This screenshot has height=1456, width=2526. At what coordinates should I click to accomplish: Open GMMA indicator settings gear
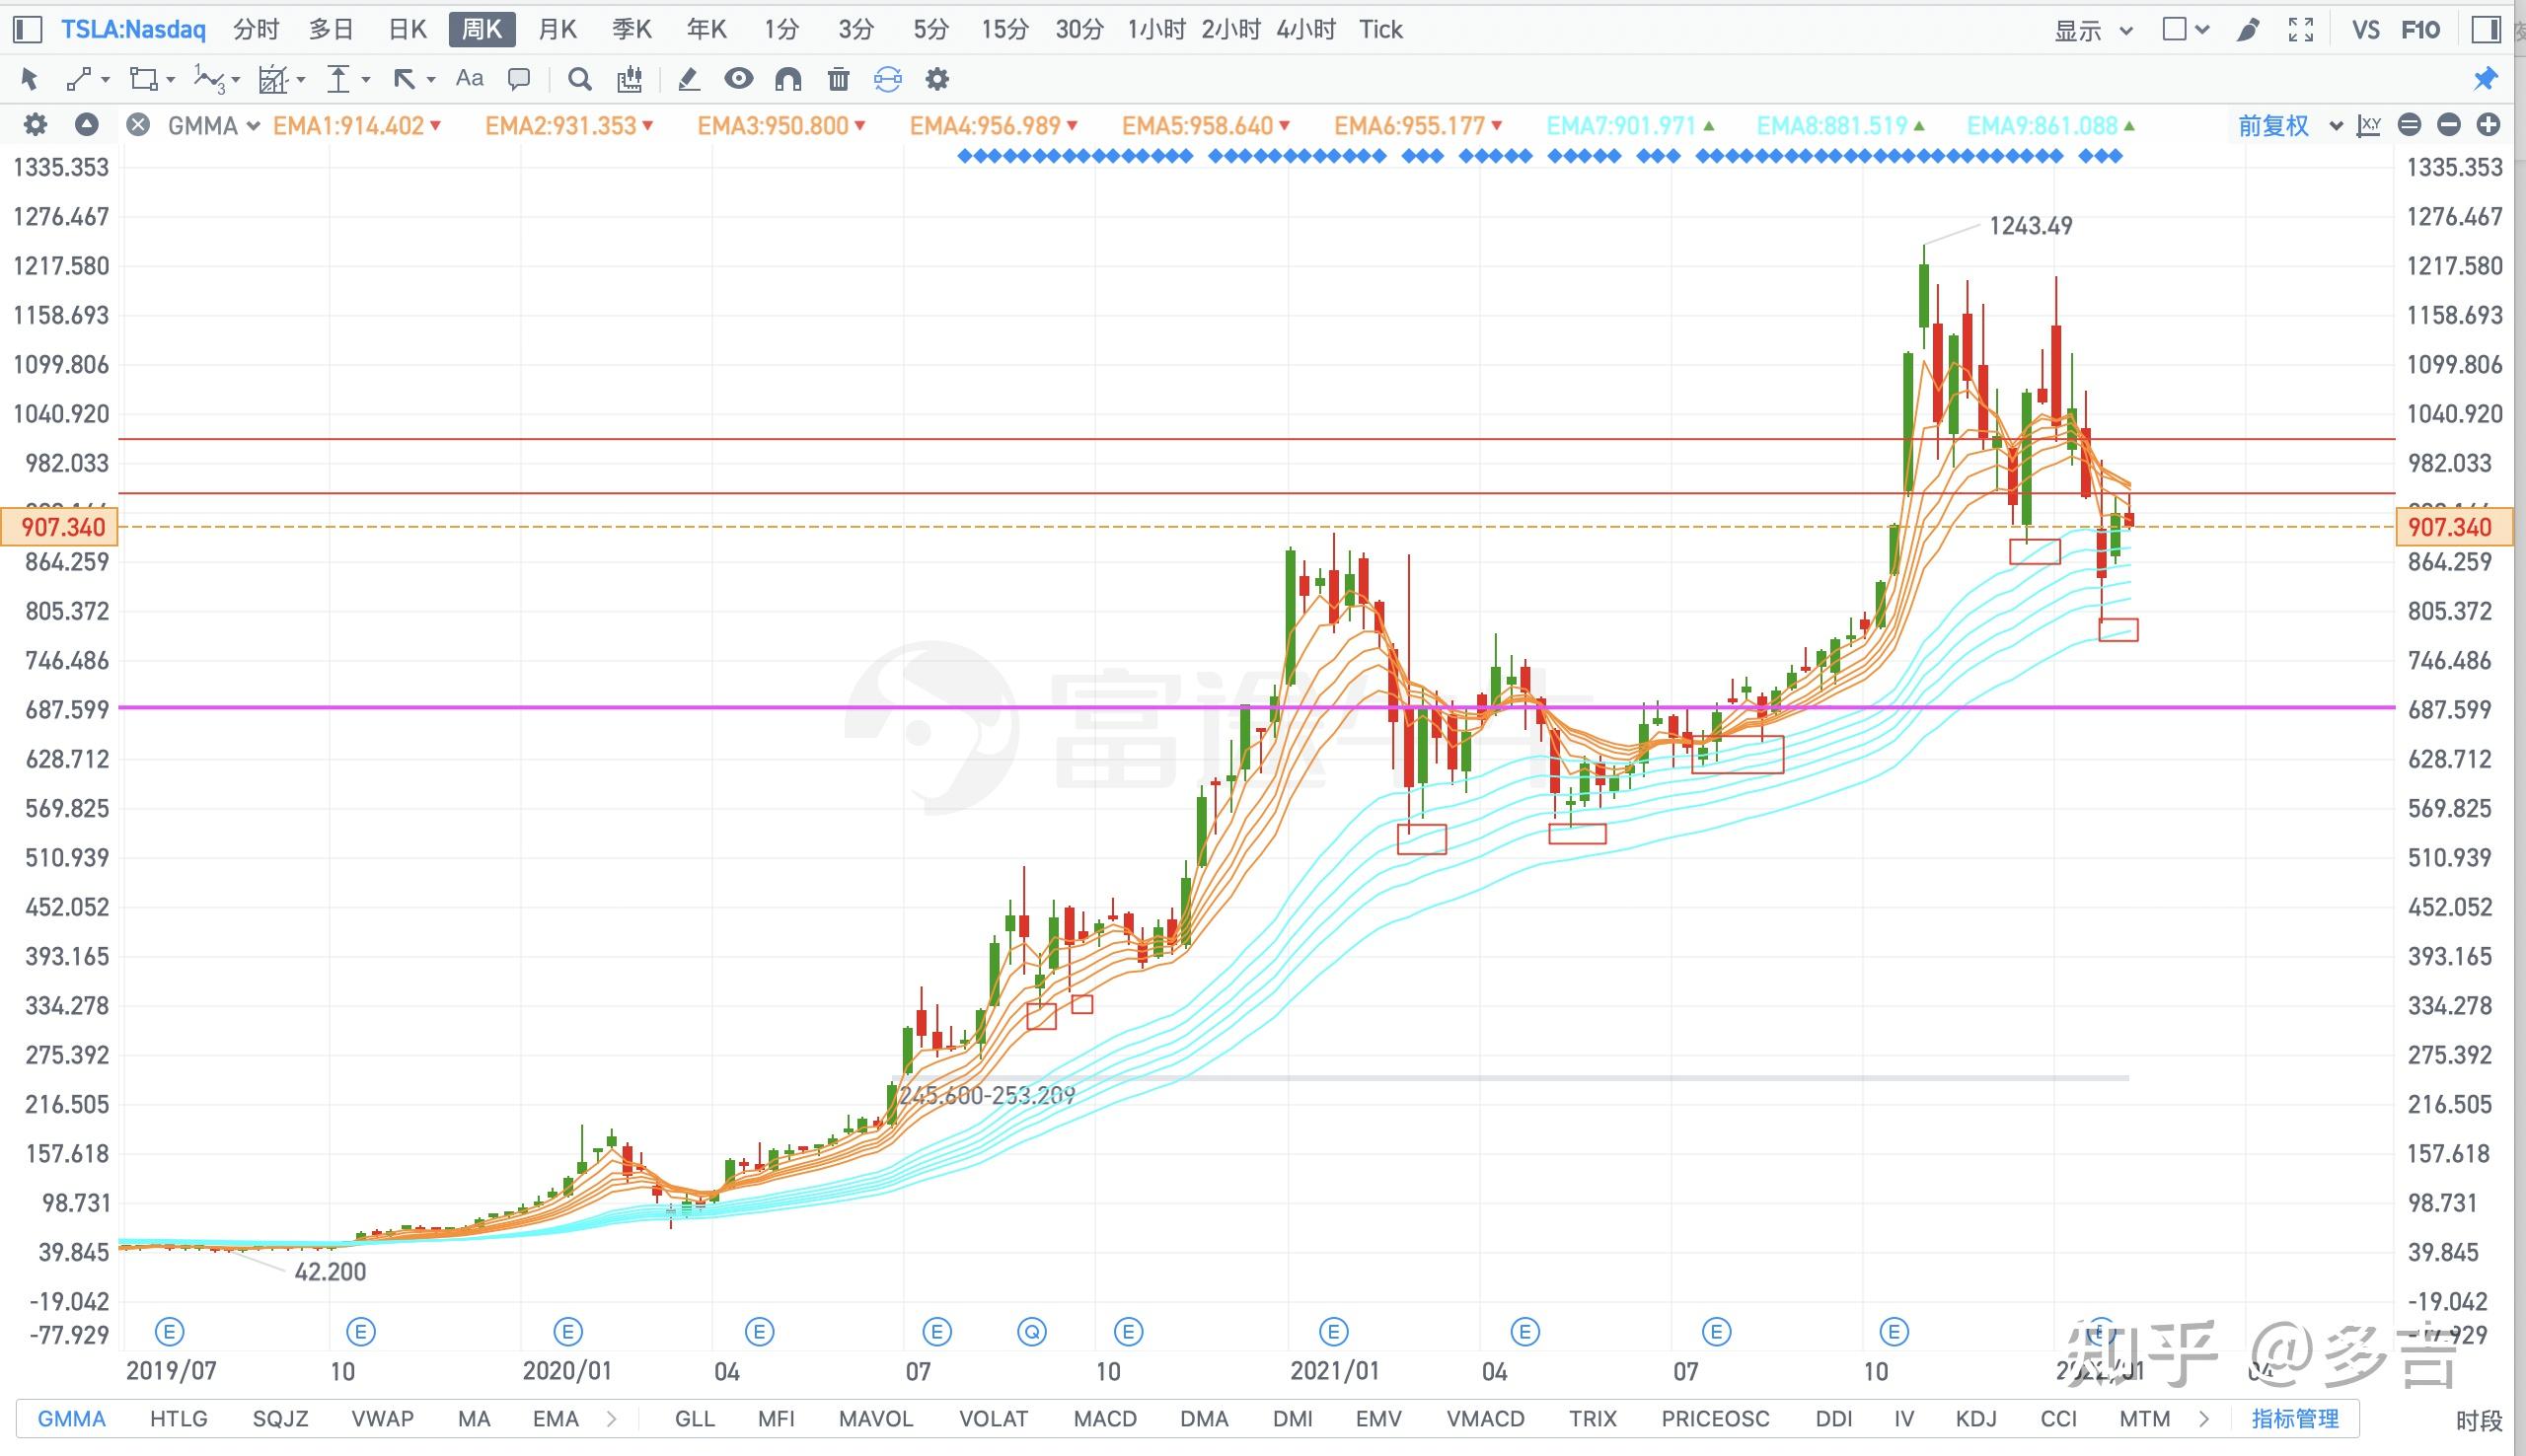(35, 125)
